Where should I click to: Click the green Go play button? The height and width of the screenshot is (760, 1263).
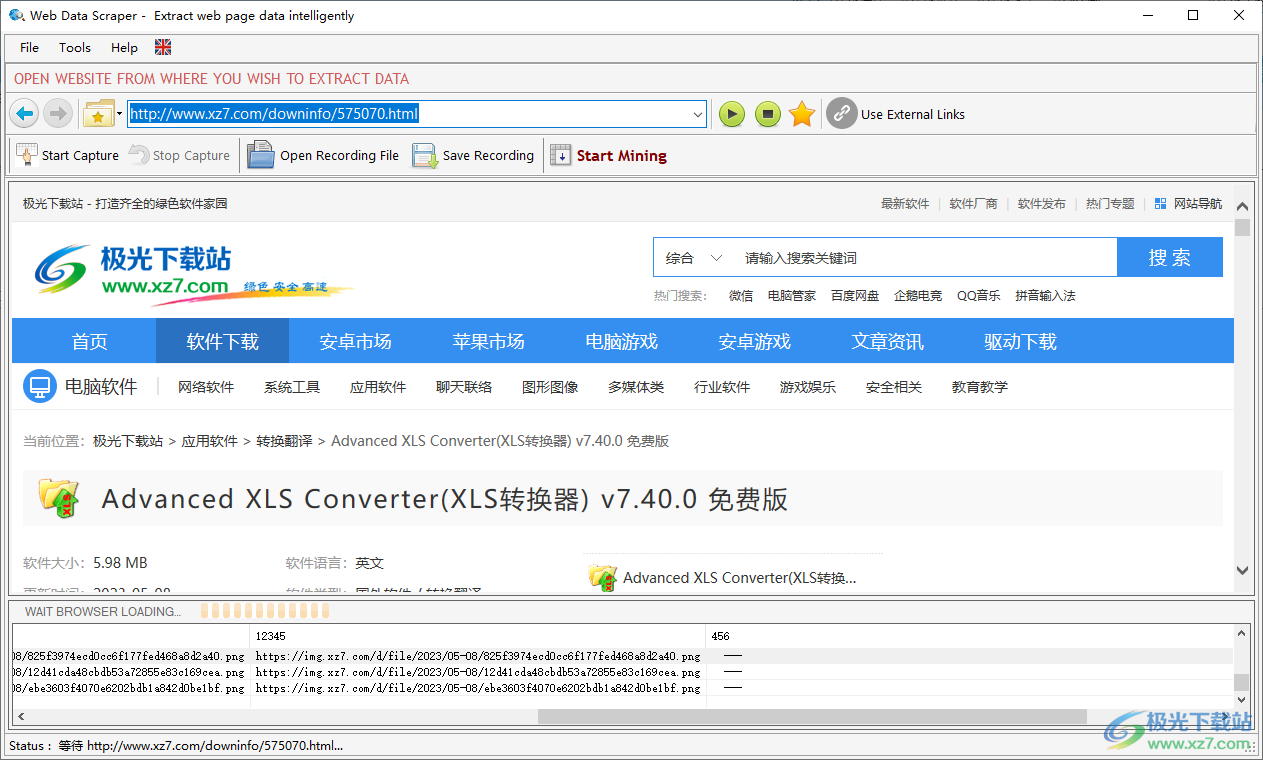[732, 114]
